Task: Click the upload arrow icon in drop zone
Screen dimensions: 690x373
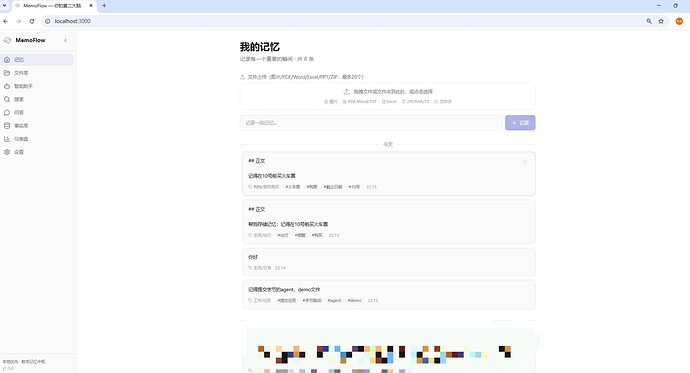Action: [347, 91]
